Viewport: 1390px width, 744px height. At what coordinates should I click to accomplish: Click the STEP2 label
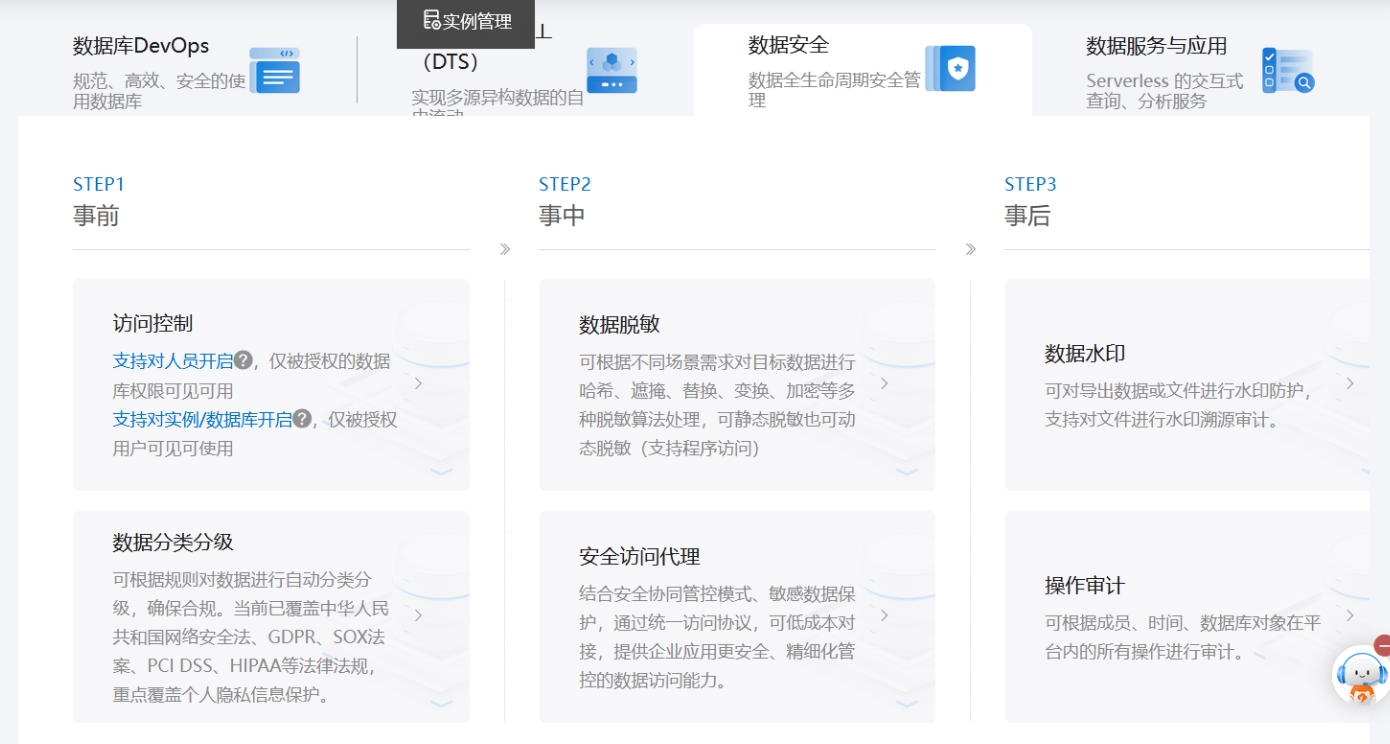565,184
